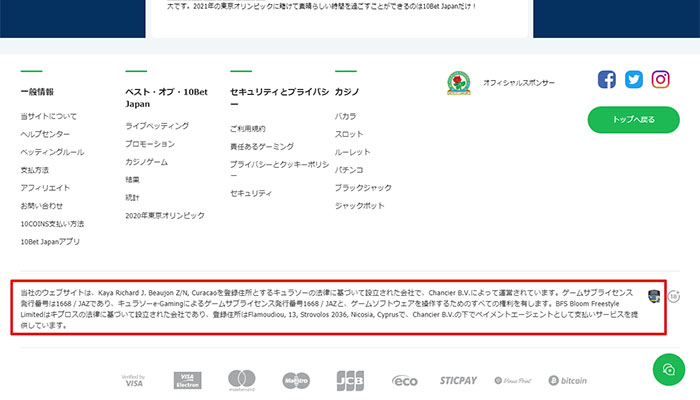Open ご利用規約 link
The image size is (700, 400).
(x=248, y=129)
